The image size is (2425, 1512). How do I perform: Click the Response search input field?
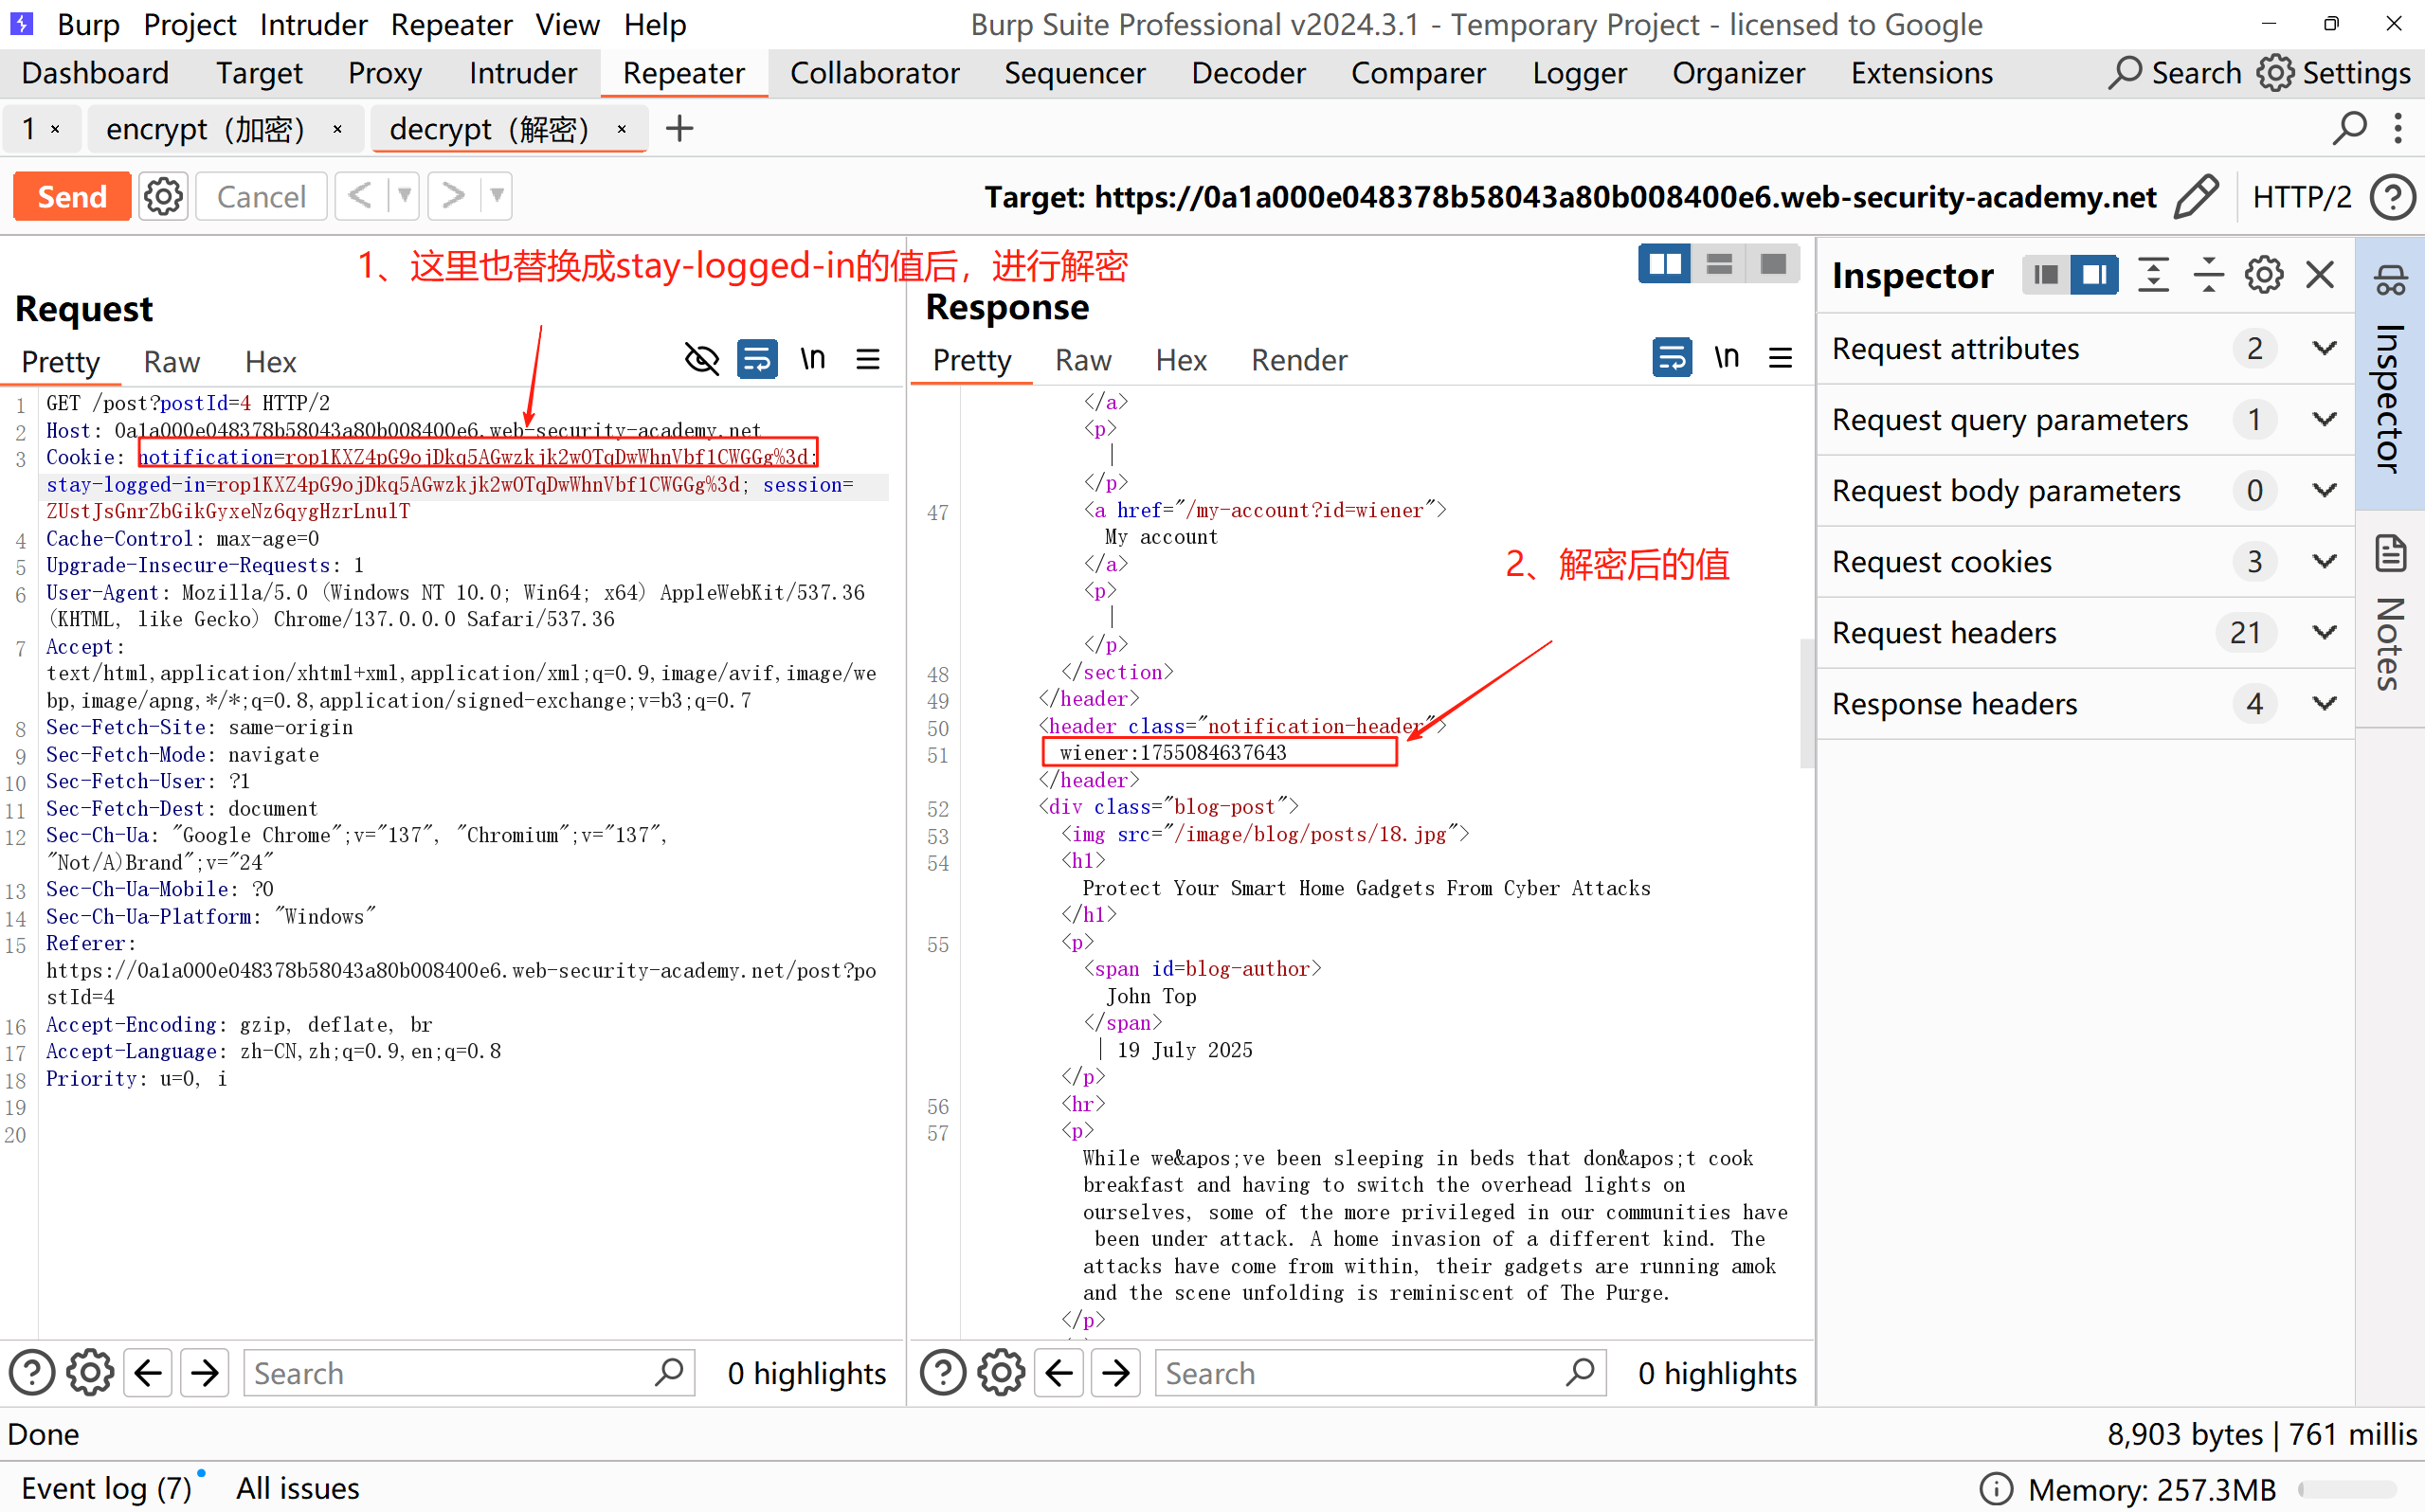pyautogui.click(x=1360, y=1373)
